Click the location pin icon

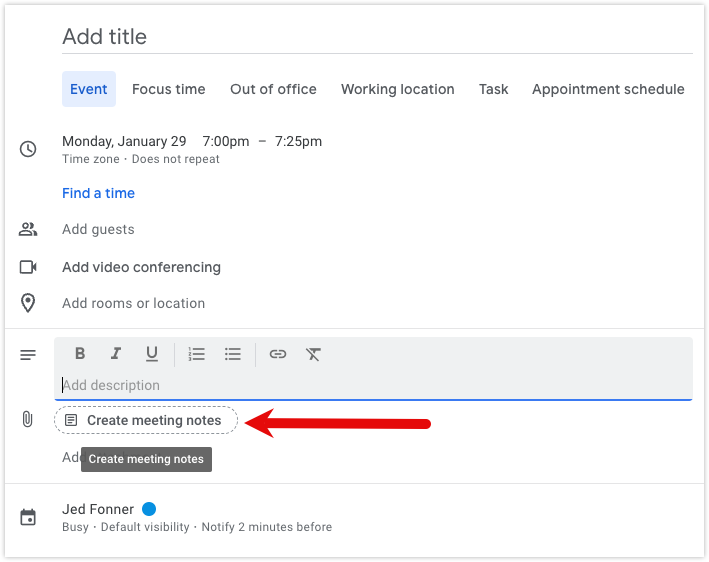pyautogui.click(x=28, y=303)
